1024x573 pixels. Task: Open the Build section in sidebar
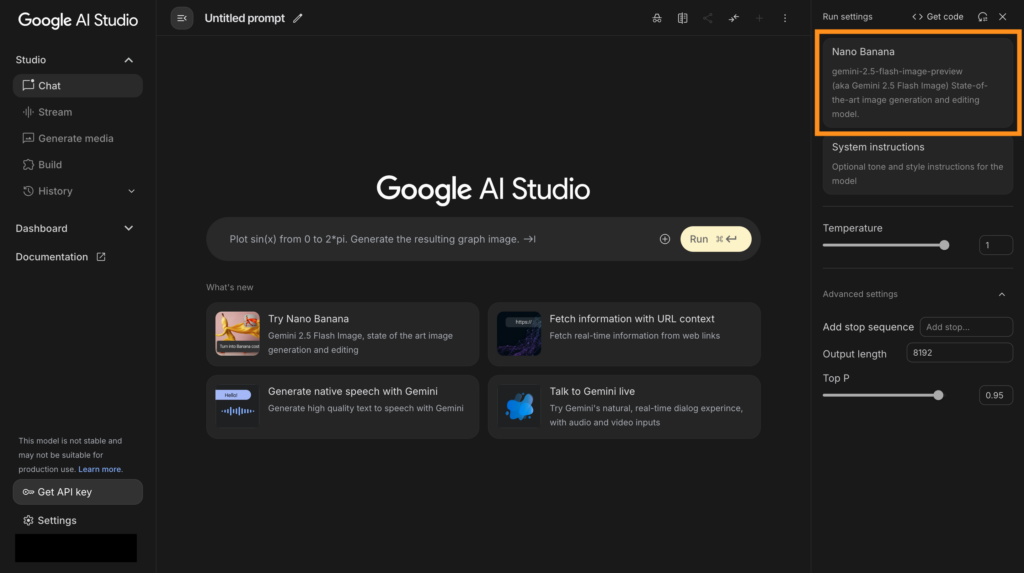pyautogui.click(x=78, y=165)
